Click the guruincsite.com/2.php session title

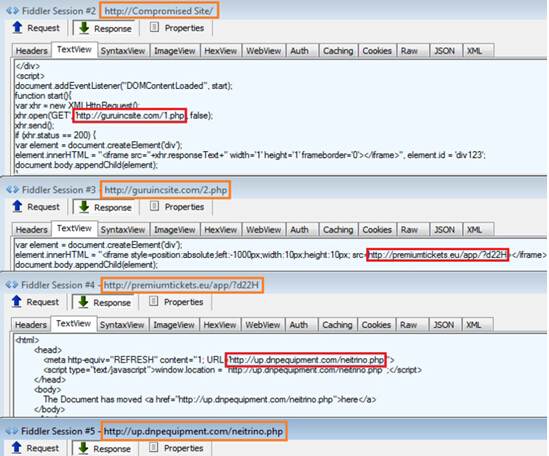[x=166, y=190]
